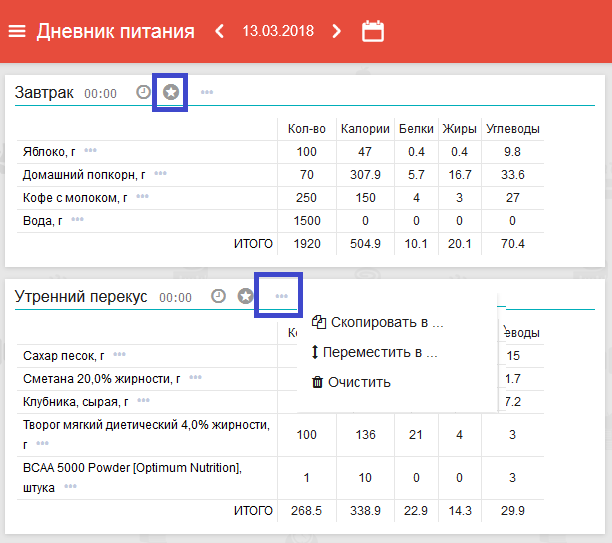
Task: Open the hamburger navigation menu
Action: (16, 31)
